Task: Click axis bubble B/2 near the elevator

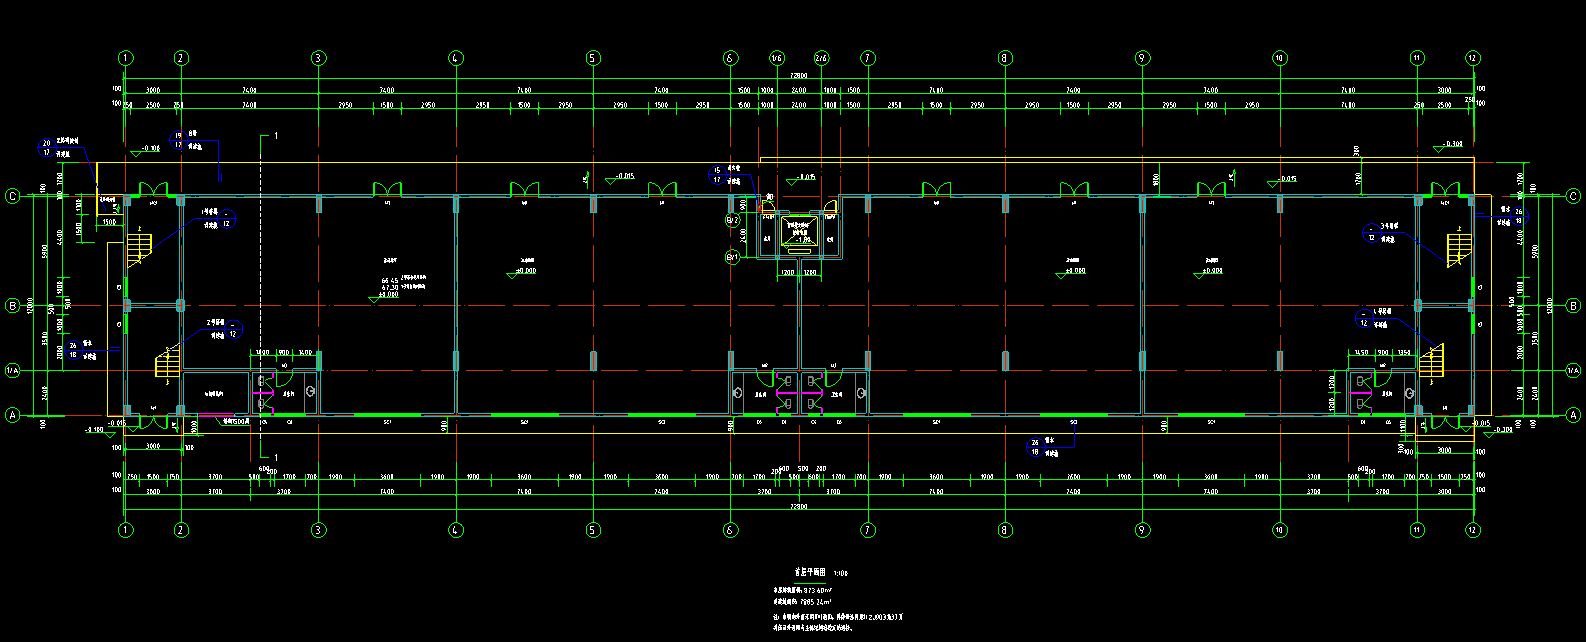Action: coord(732,220)
